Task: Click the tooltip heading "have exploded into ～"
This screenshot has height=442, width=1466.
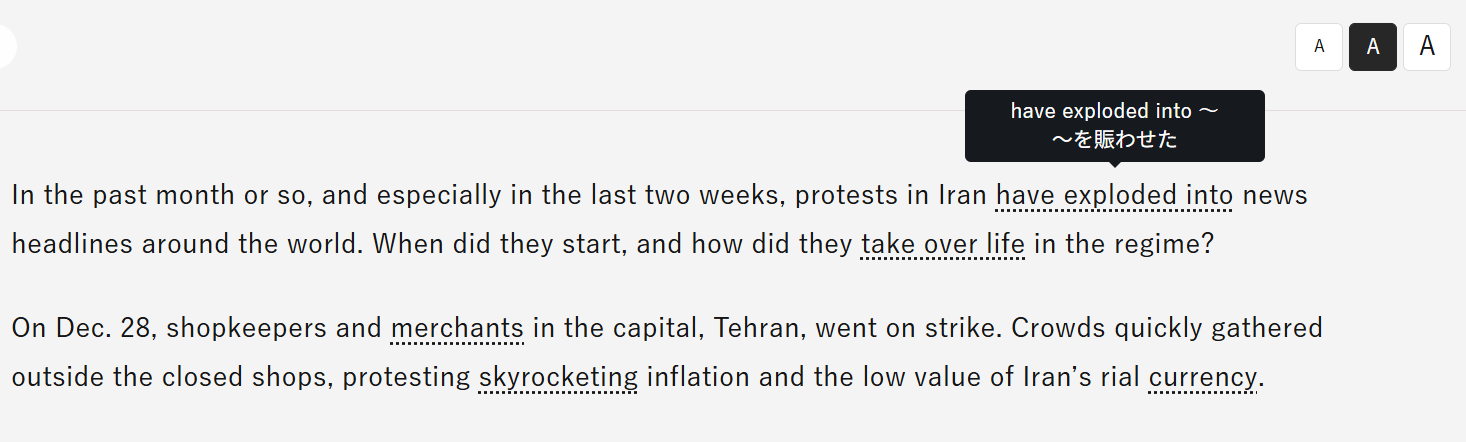Action: pos(1114,111)
